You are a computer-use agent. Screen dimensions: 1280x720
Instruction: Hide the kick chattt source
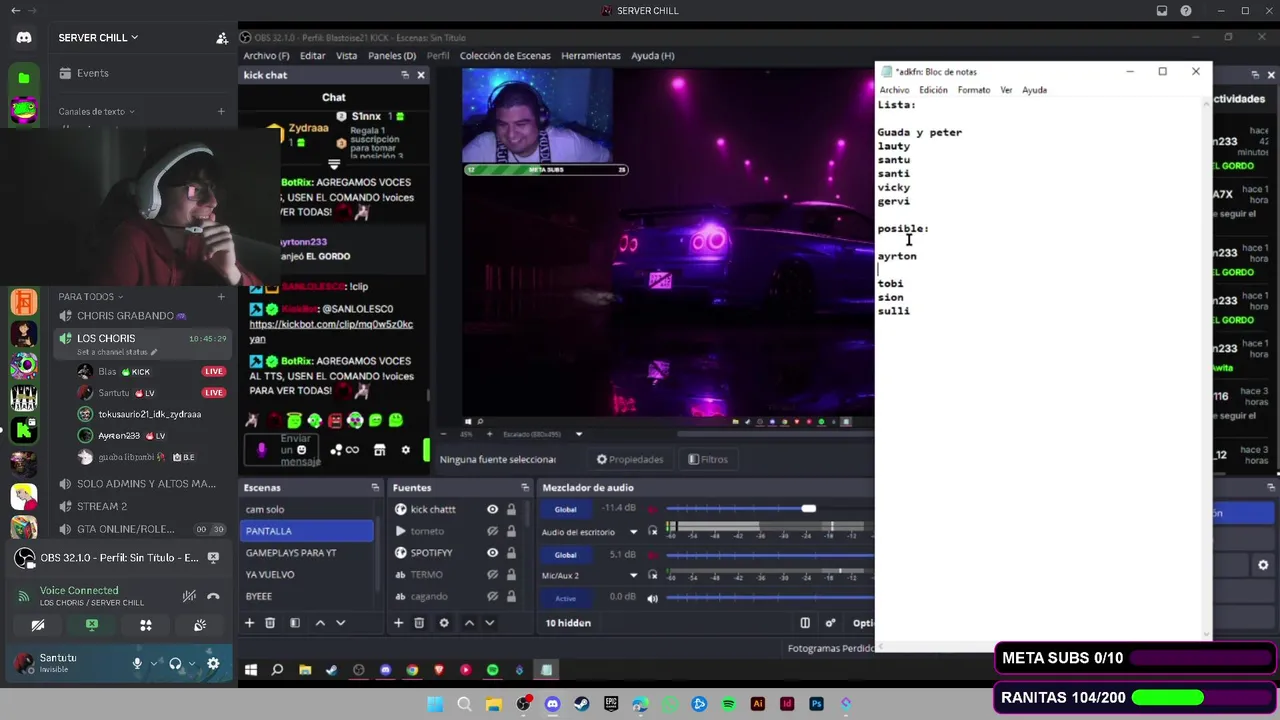pyautogui.click(x=492, y=509)
